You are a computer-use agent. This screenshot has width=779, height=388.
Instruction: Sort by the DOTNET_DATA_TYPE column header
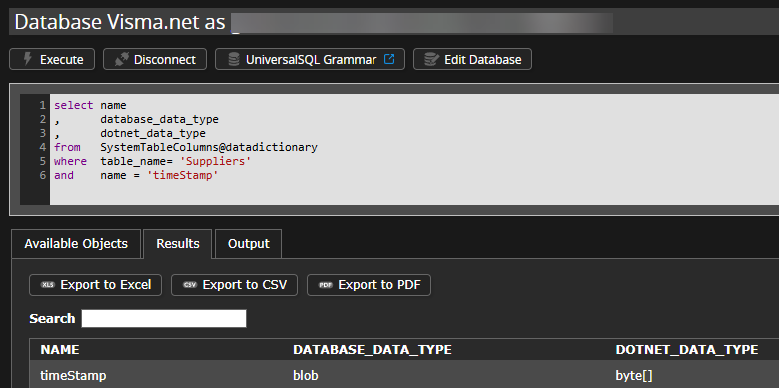pos(687,350)
